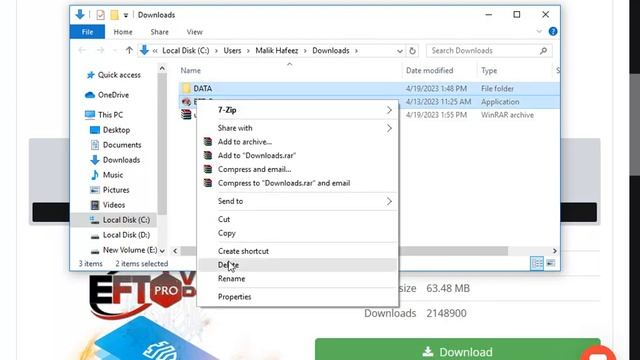The height and width of the screenshot is (360, 640).
Task: Click the Up one level arrow
Action: [x=129, y=51]
